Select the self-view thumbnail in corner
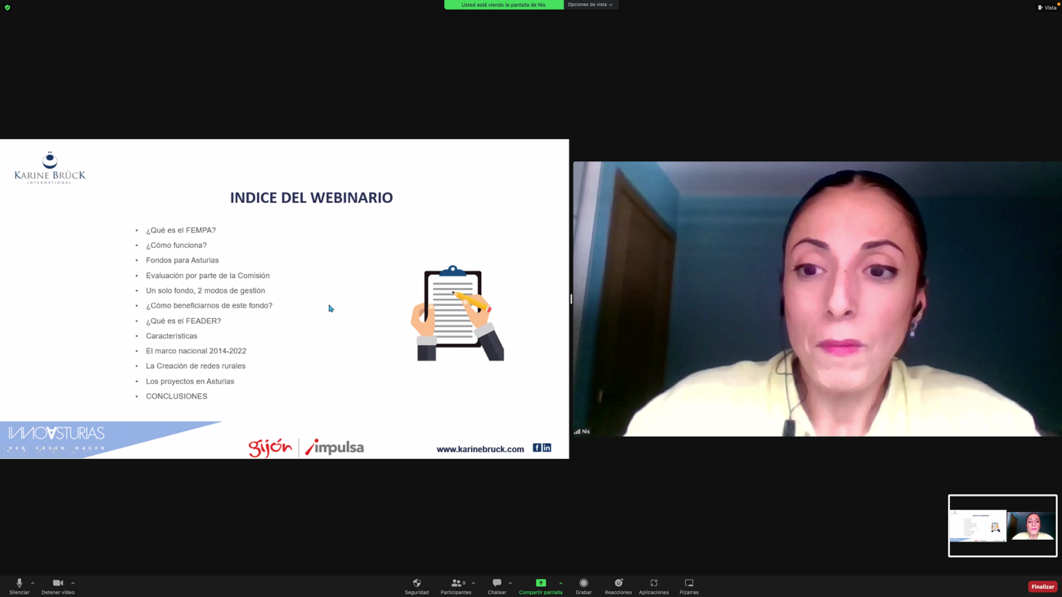The image size is (1062, 597). [1002, 526]
